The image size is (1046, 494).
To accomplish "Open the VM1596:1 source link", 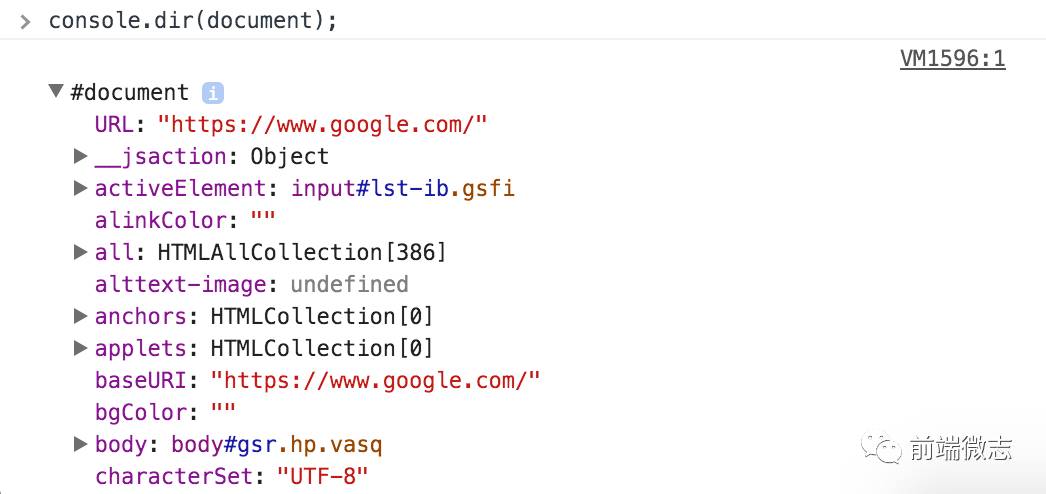I will (x=953, y=59).
